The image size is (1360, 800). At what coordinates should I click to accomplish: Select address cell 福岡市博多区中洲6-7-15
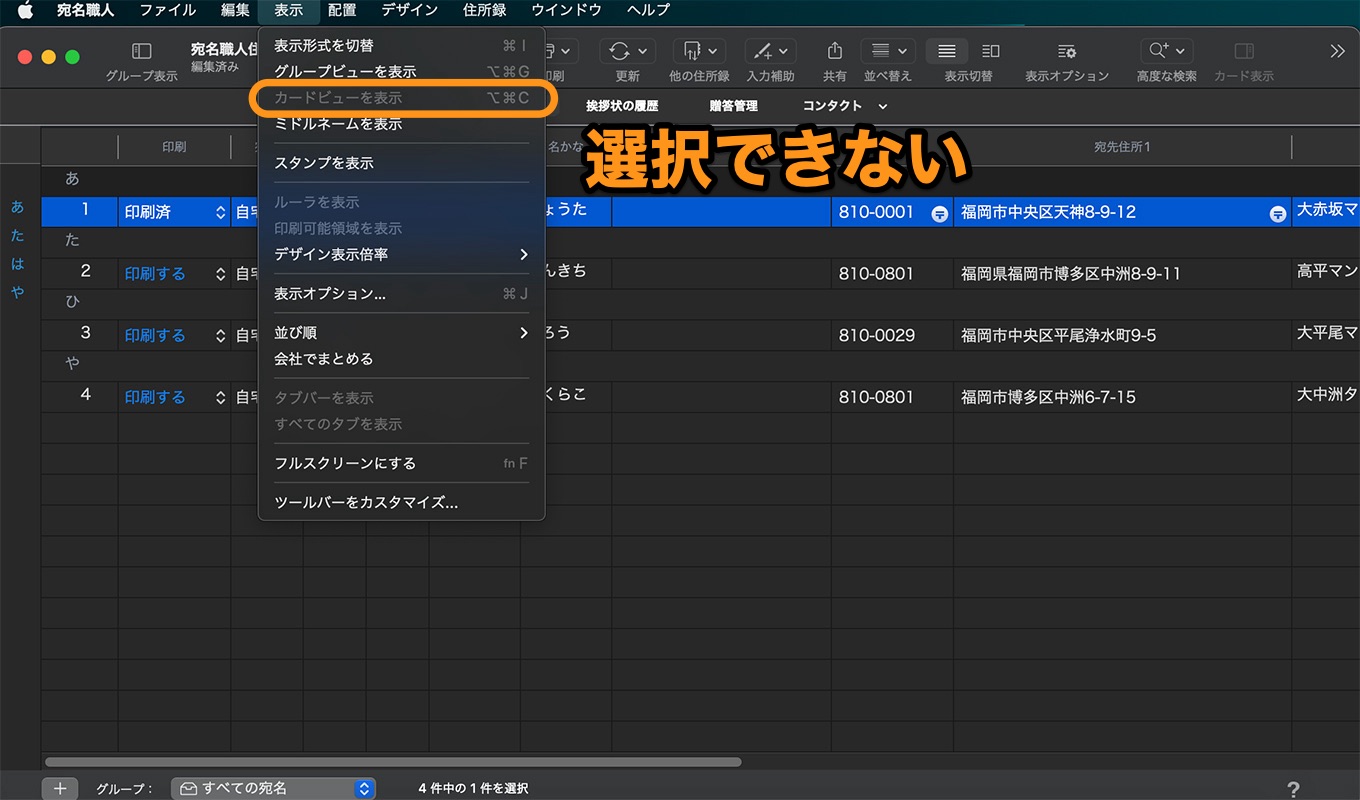(1122, 397)
